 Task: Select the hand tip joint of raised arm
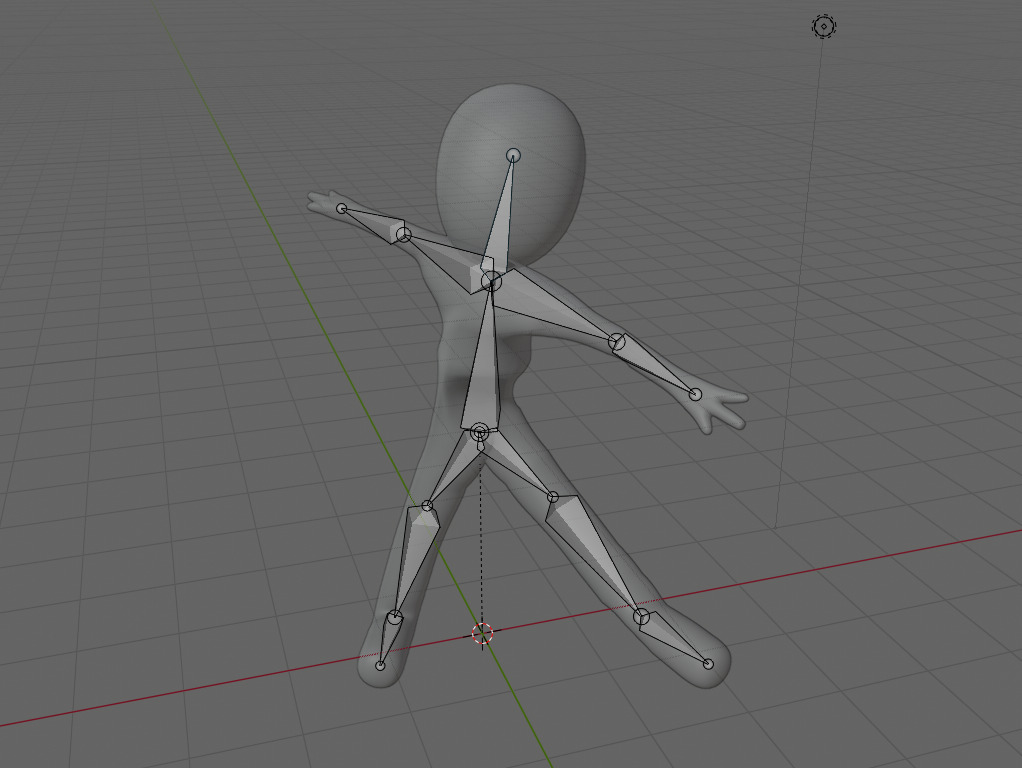pos(342,209)
